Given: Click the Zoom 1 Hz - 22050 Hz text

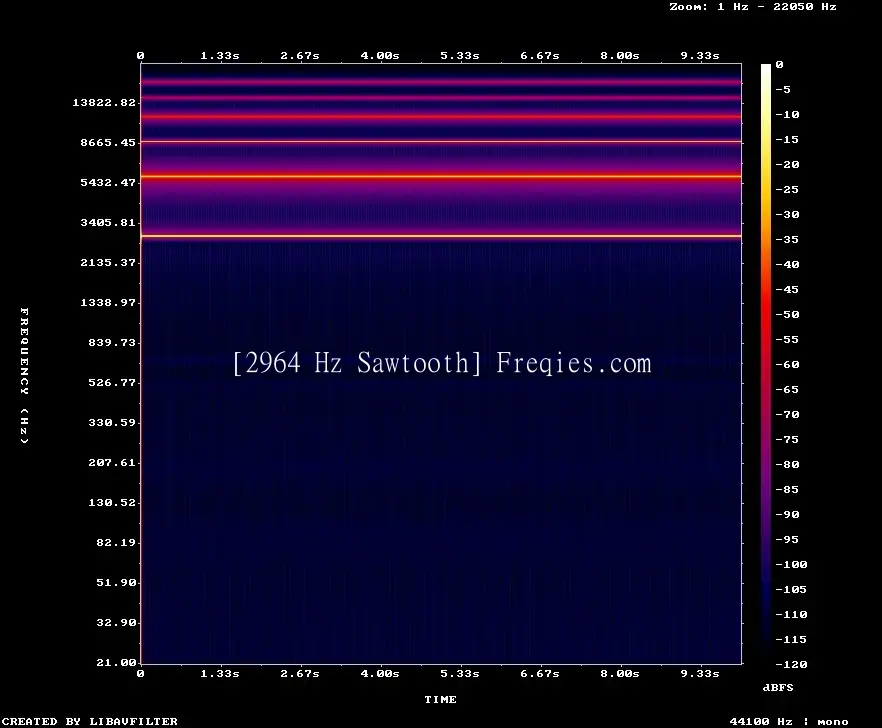Looking at the screenshot, I should pos(753,7).
